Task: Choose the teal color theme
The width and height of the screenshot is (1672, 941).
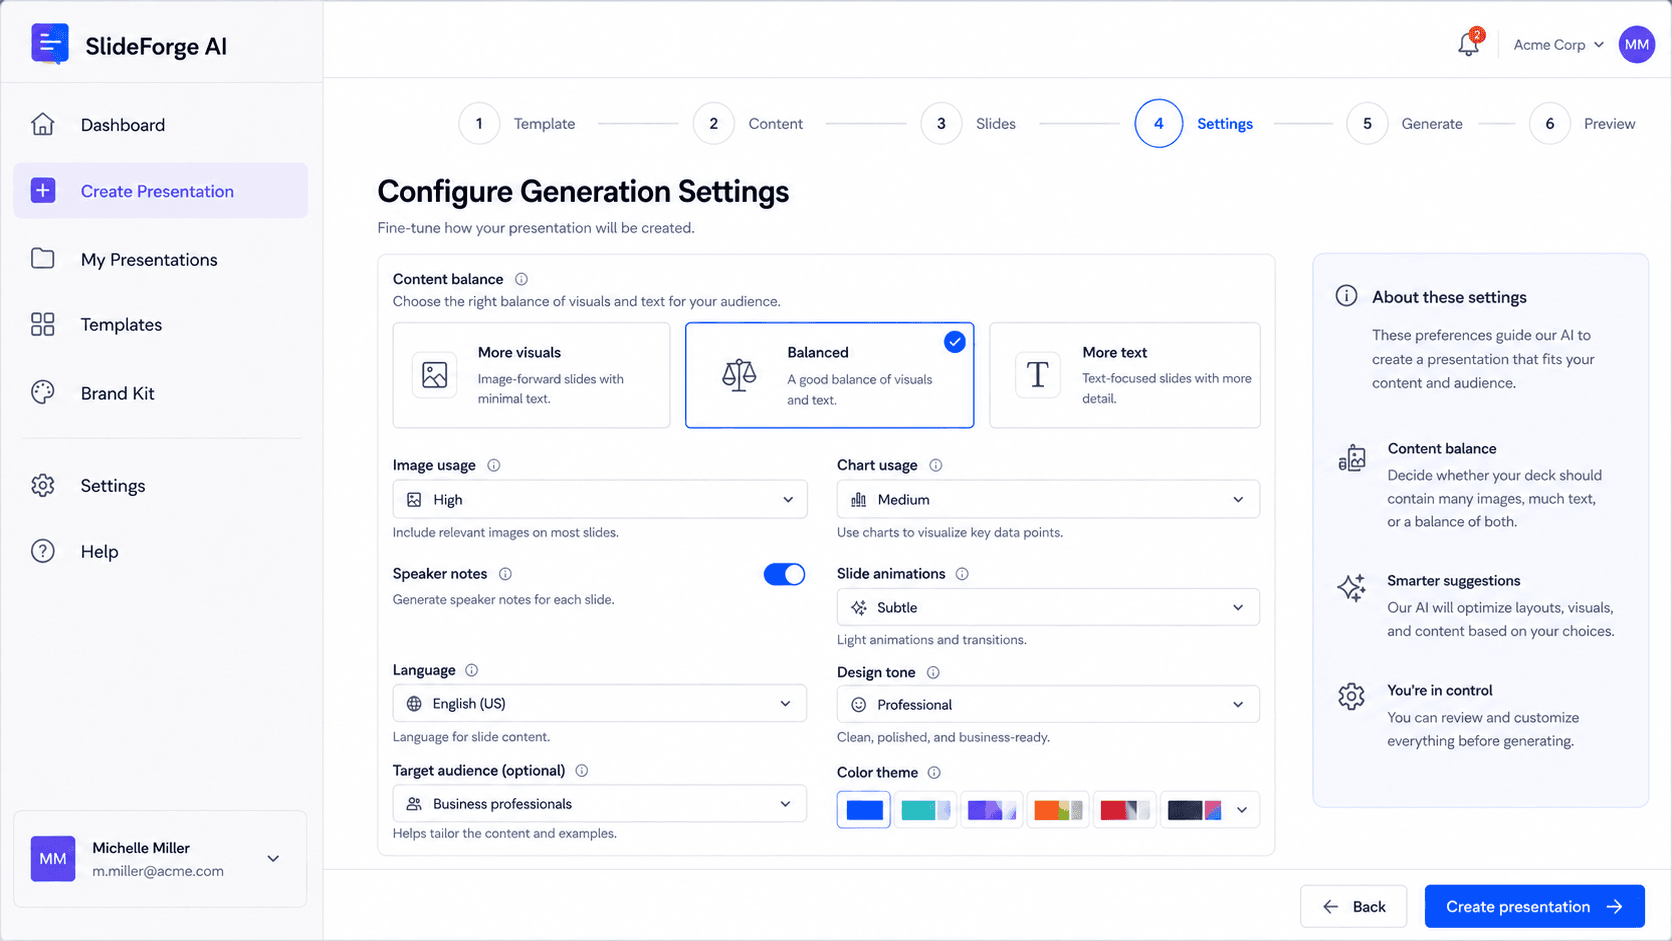Action: click(926, 810)
